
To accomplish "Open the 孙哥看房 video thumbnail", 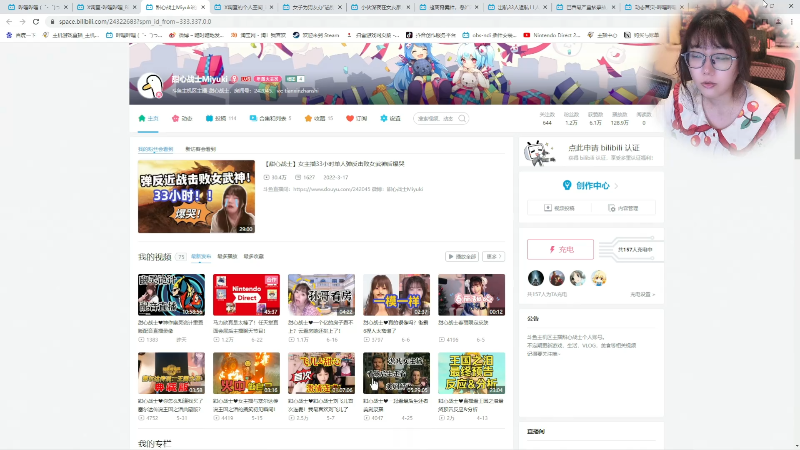I will (x=321, y=294).
